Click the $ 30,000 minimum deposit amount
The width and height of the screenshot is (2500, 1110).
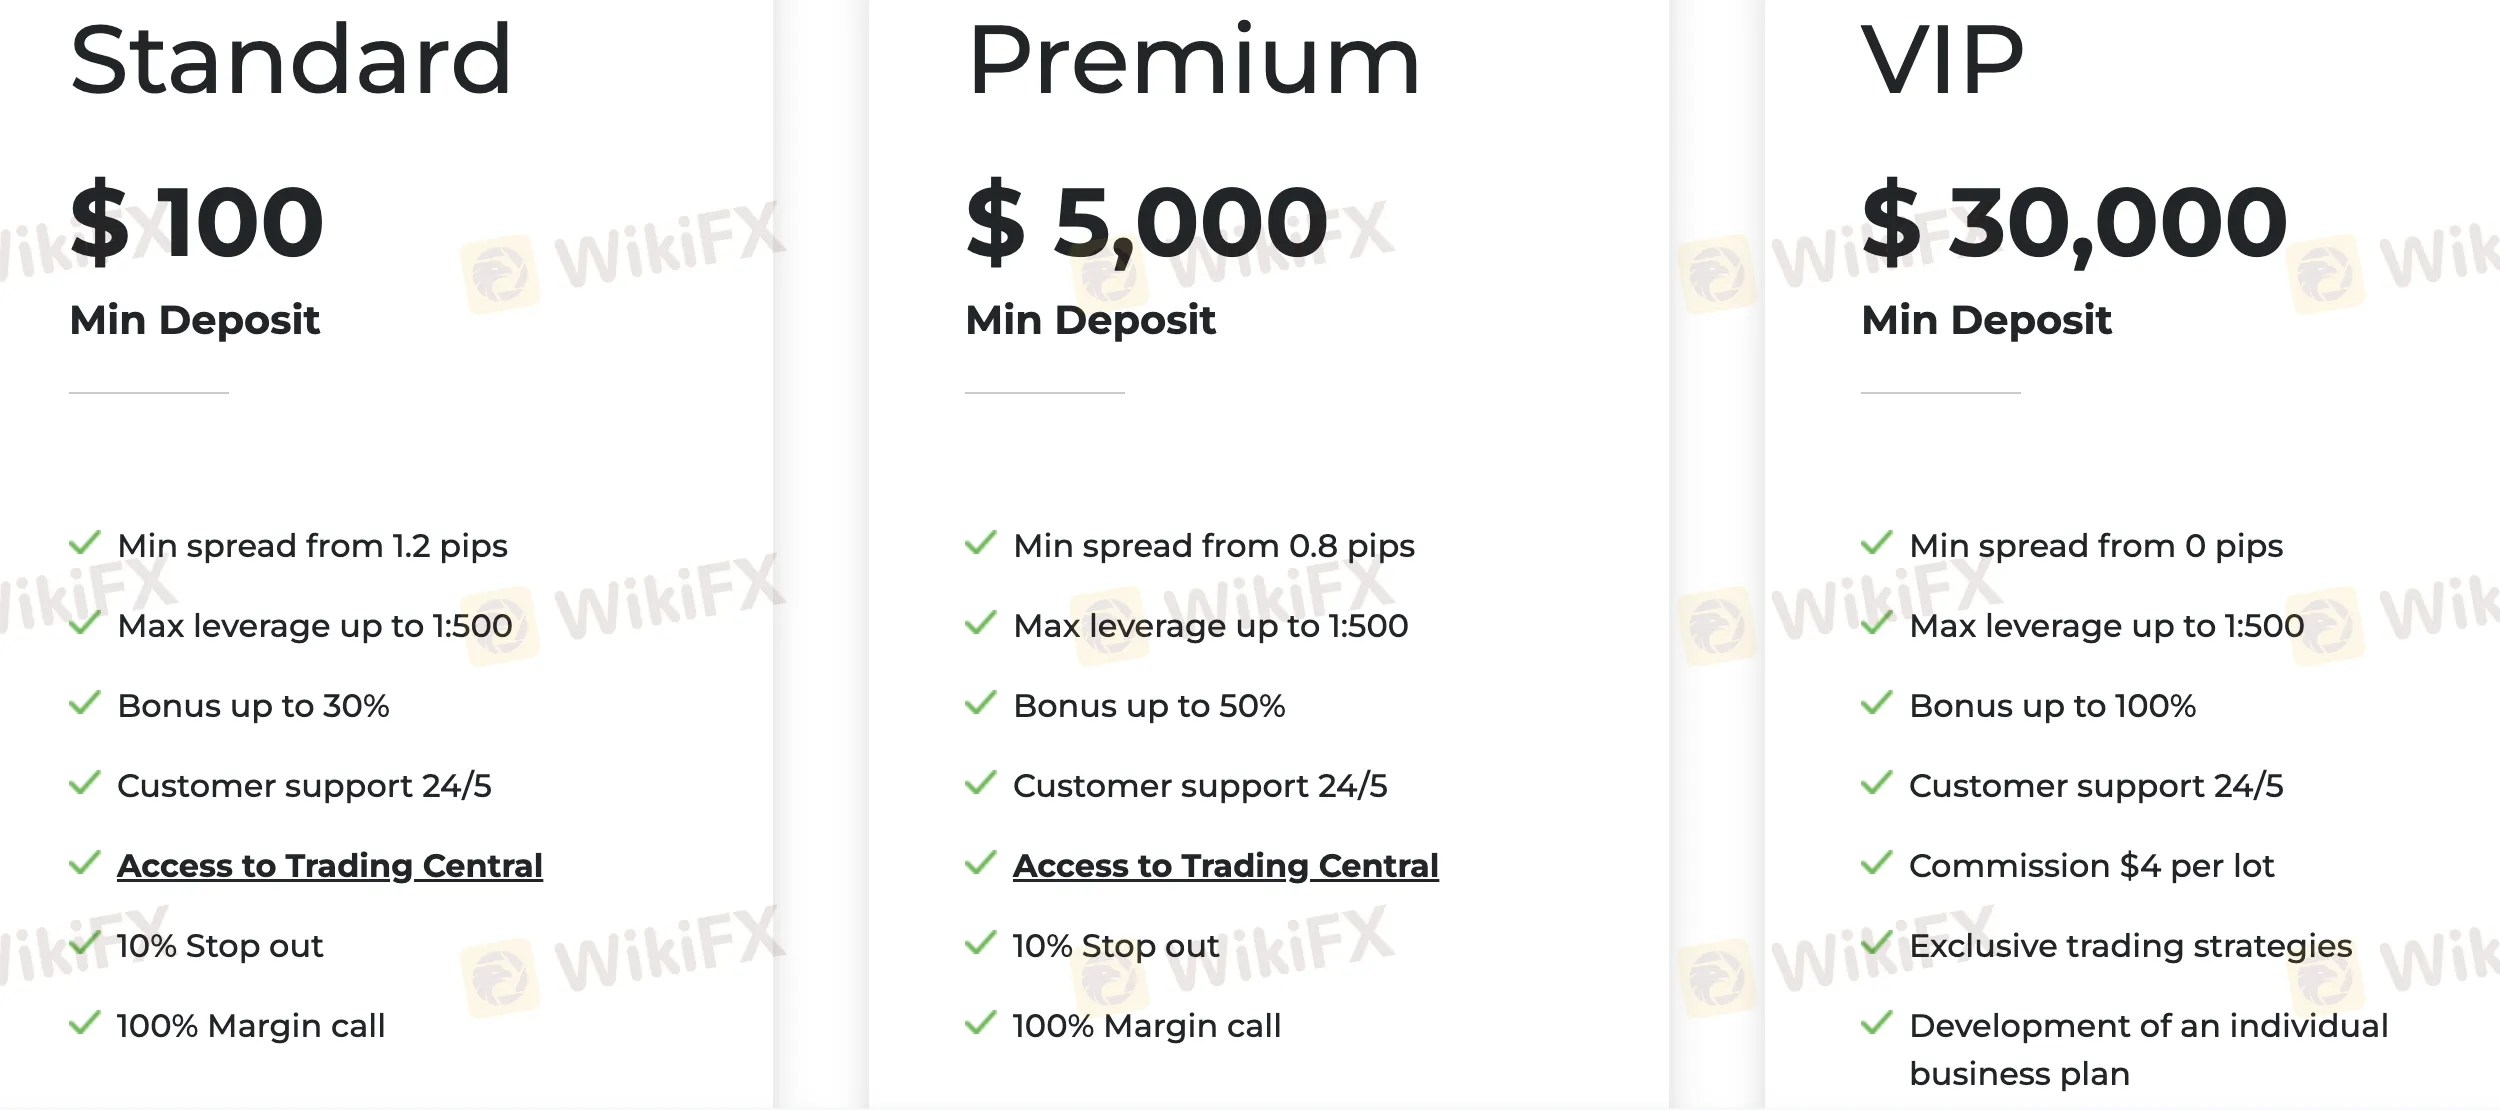tap(2074, 222)
